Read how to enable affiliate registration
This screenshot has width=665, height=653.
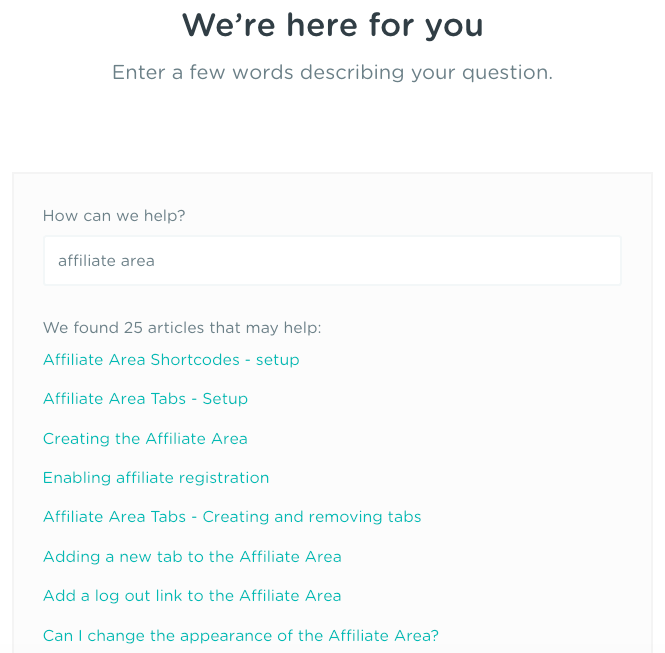(156, 478)
